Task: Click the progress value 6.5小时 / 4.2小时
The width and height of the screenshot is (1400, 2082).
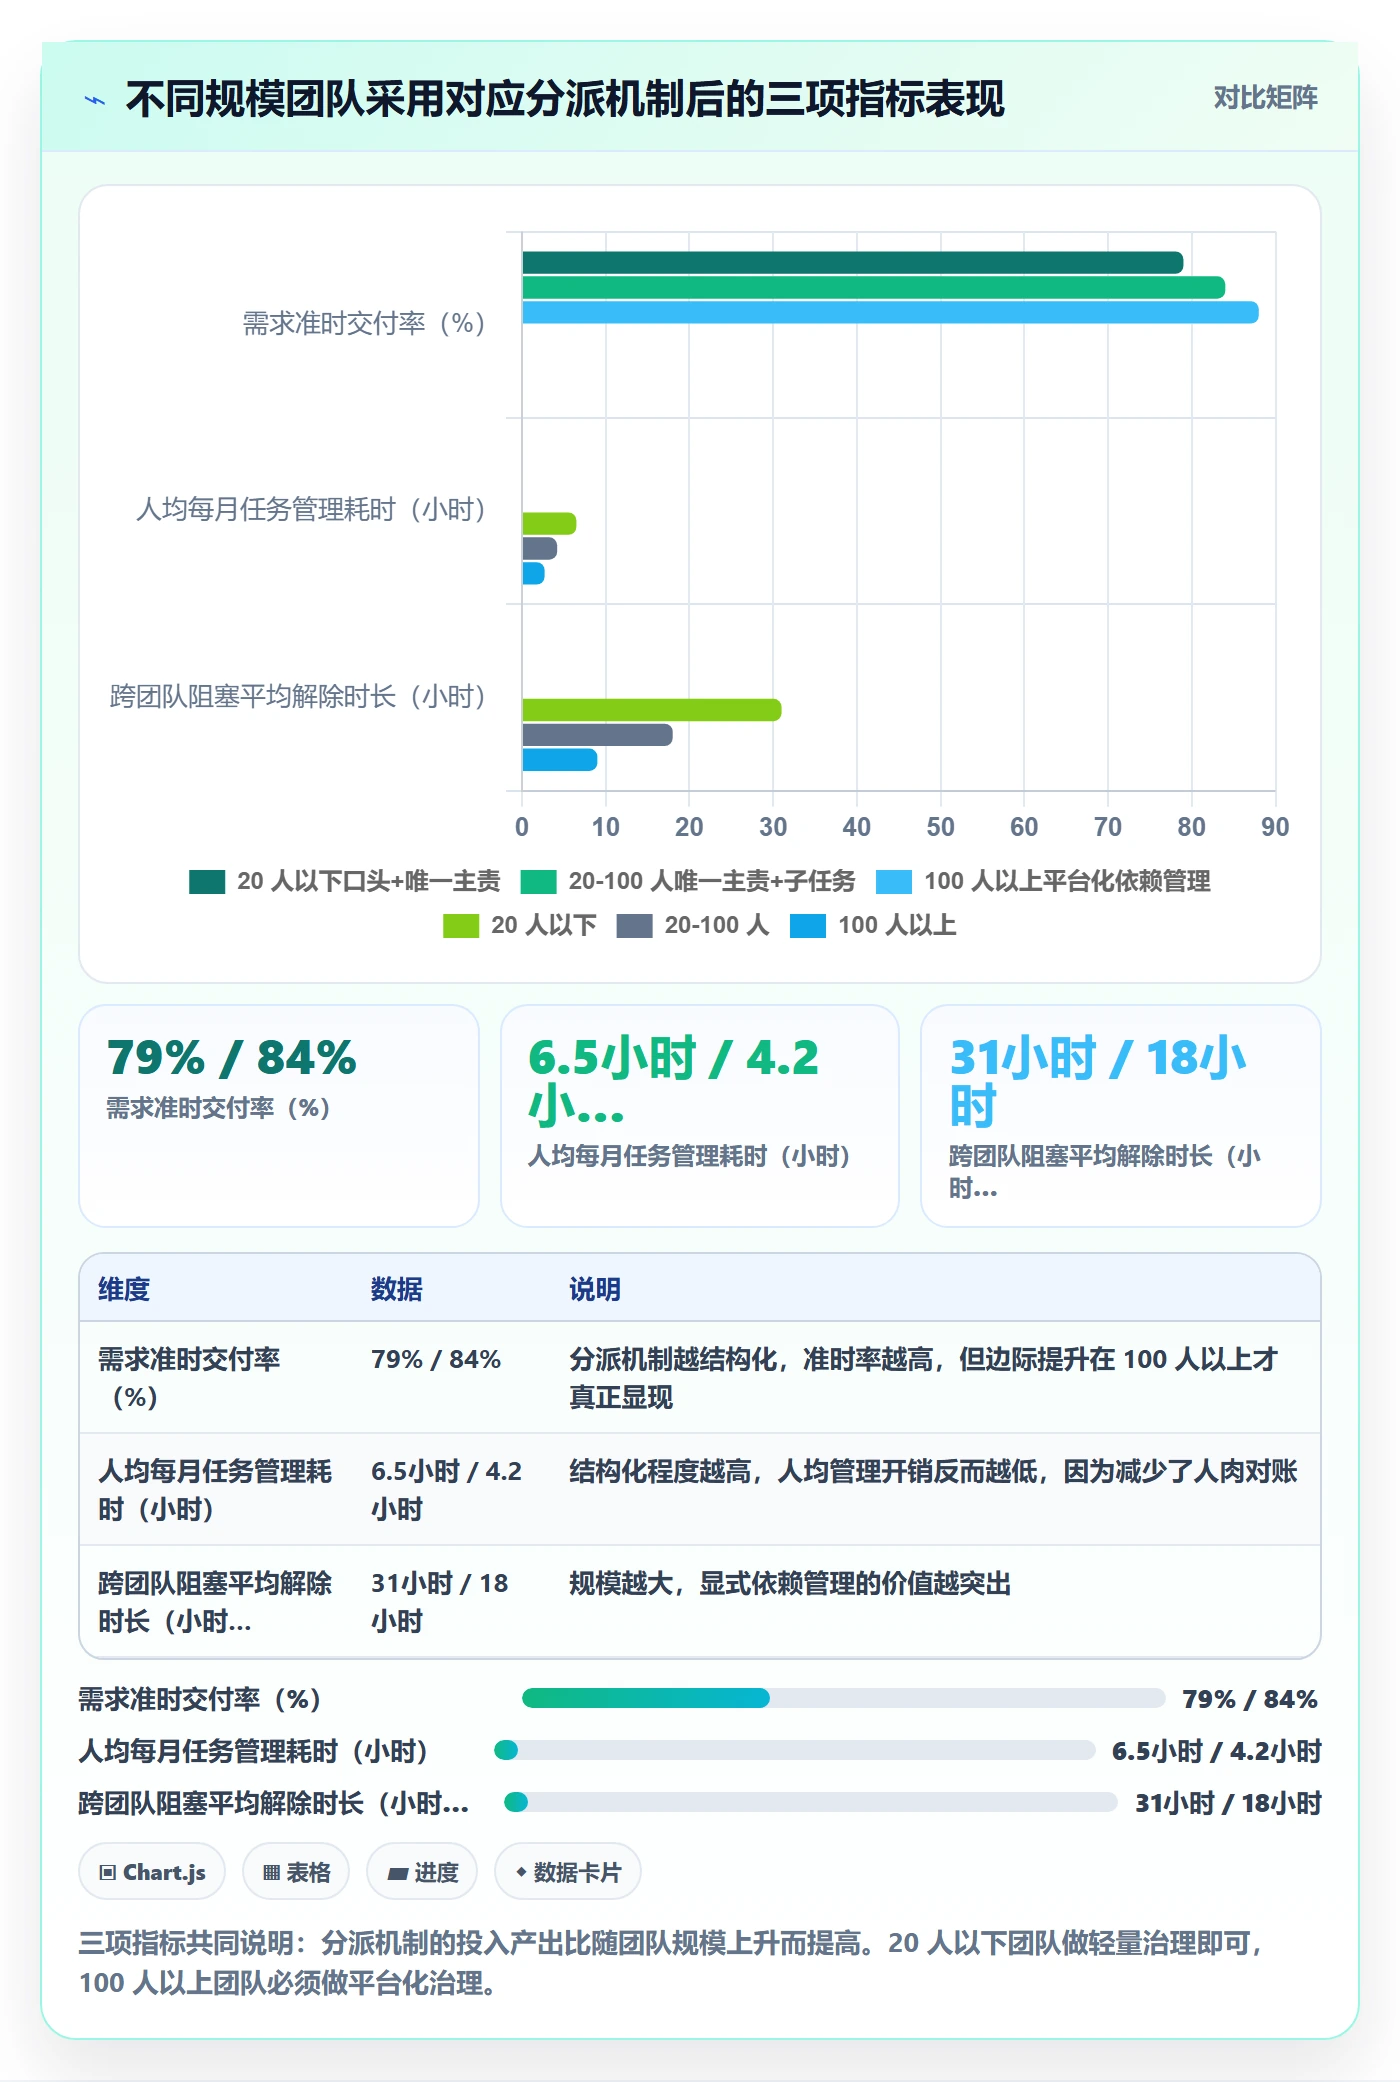Action: tap(1217, 1751)
